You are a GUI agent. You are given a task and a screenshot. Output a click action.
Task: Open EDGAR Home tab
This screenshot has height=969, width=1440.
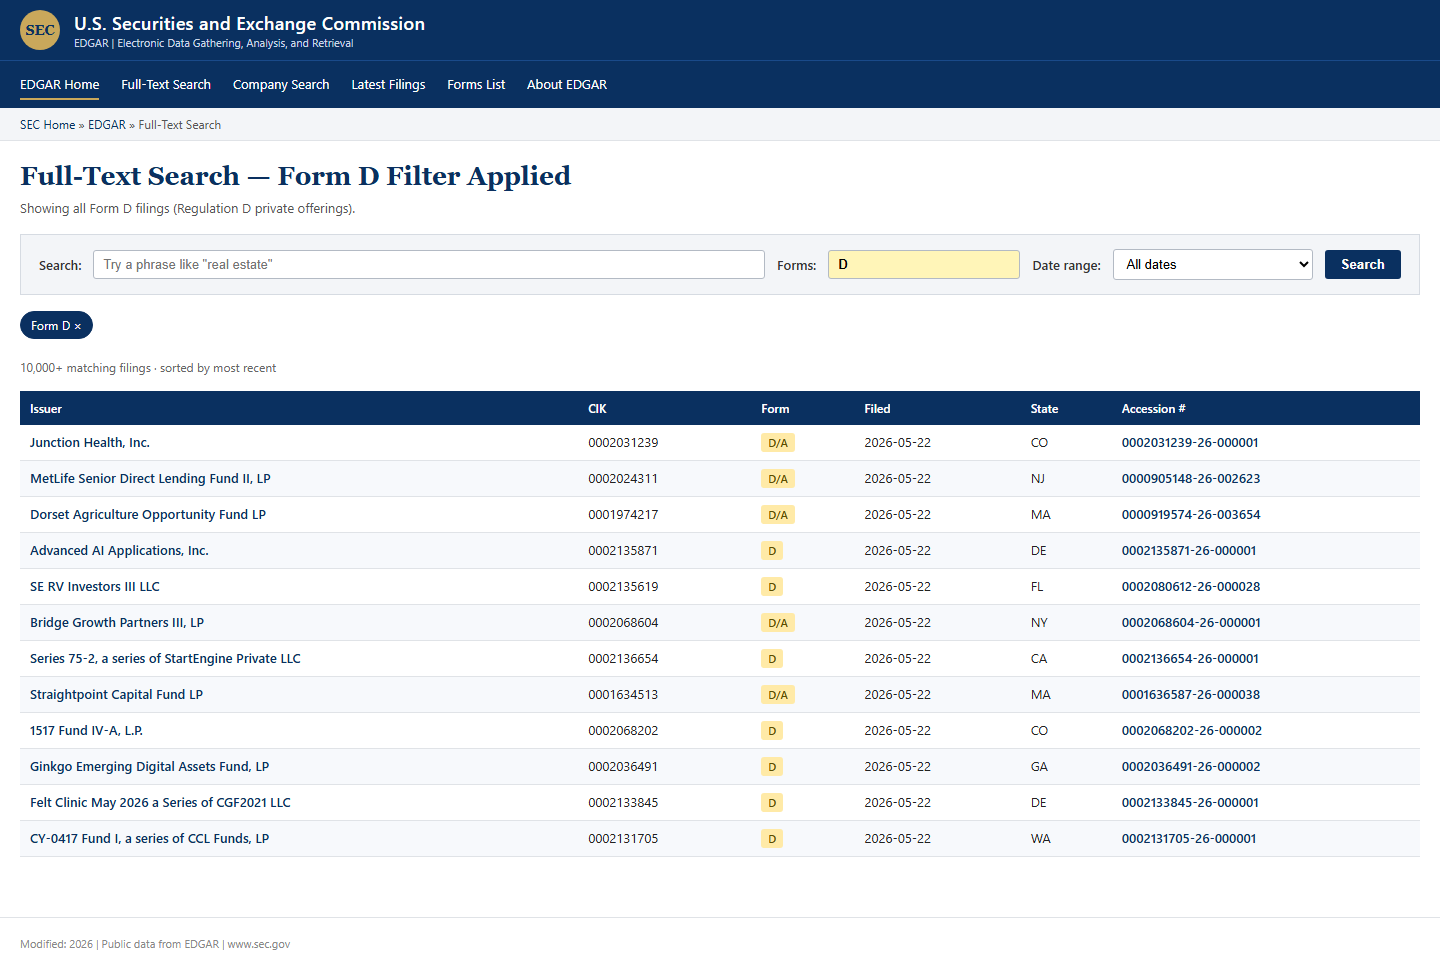(x=60, y=85)
